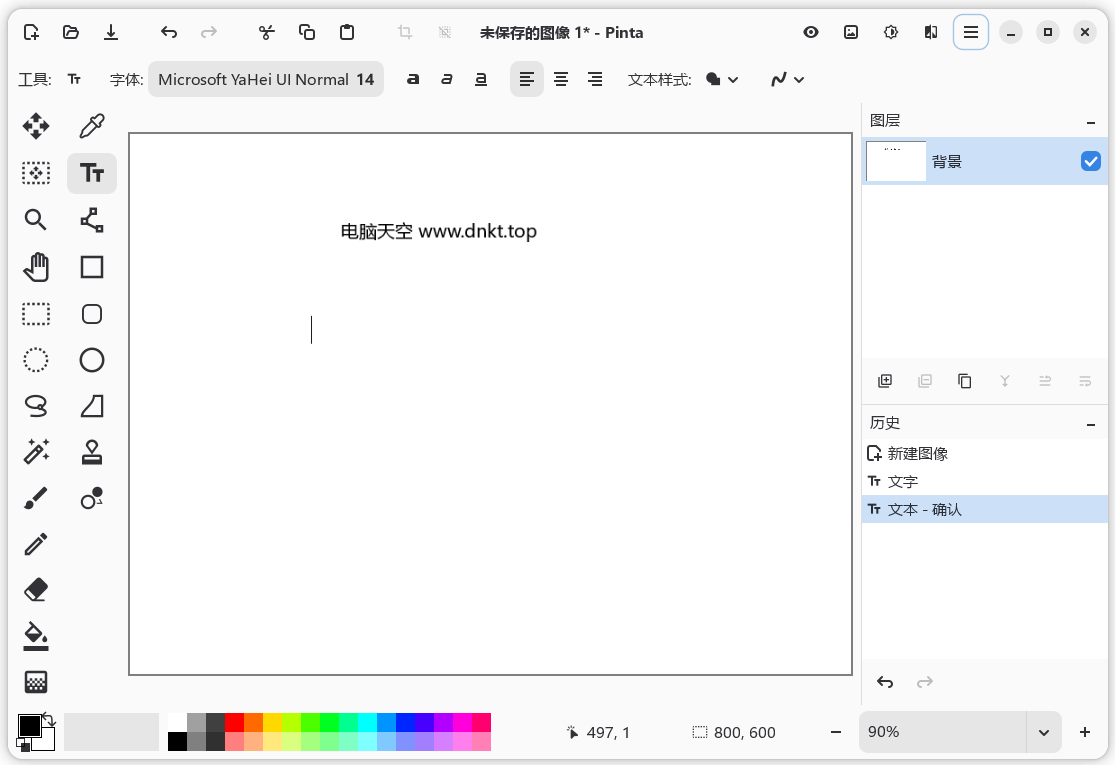The height and width of the screenshot is (765, 1115).
Task: Select the Text tool in the toolbox
Action: click(x=92, y=173)
